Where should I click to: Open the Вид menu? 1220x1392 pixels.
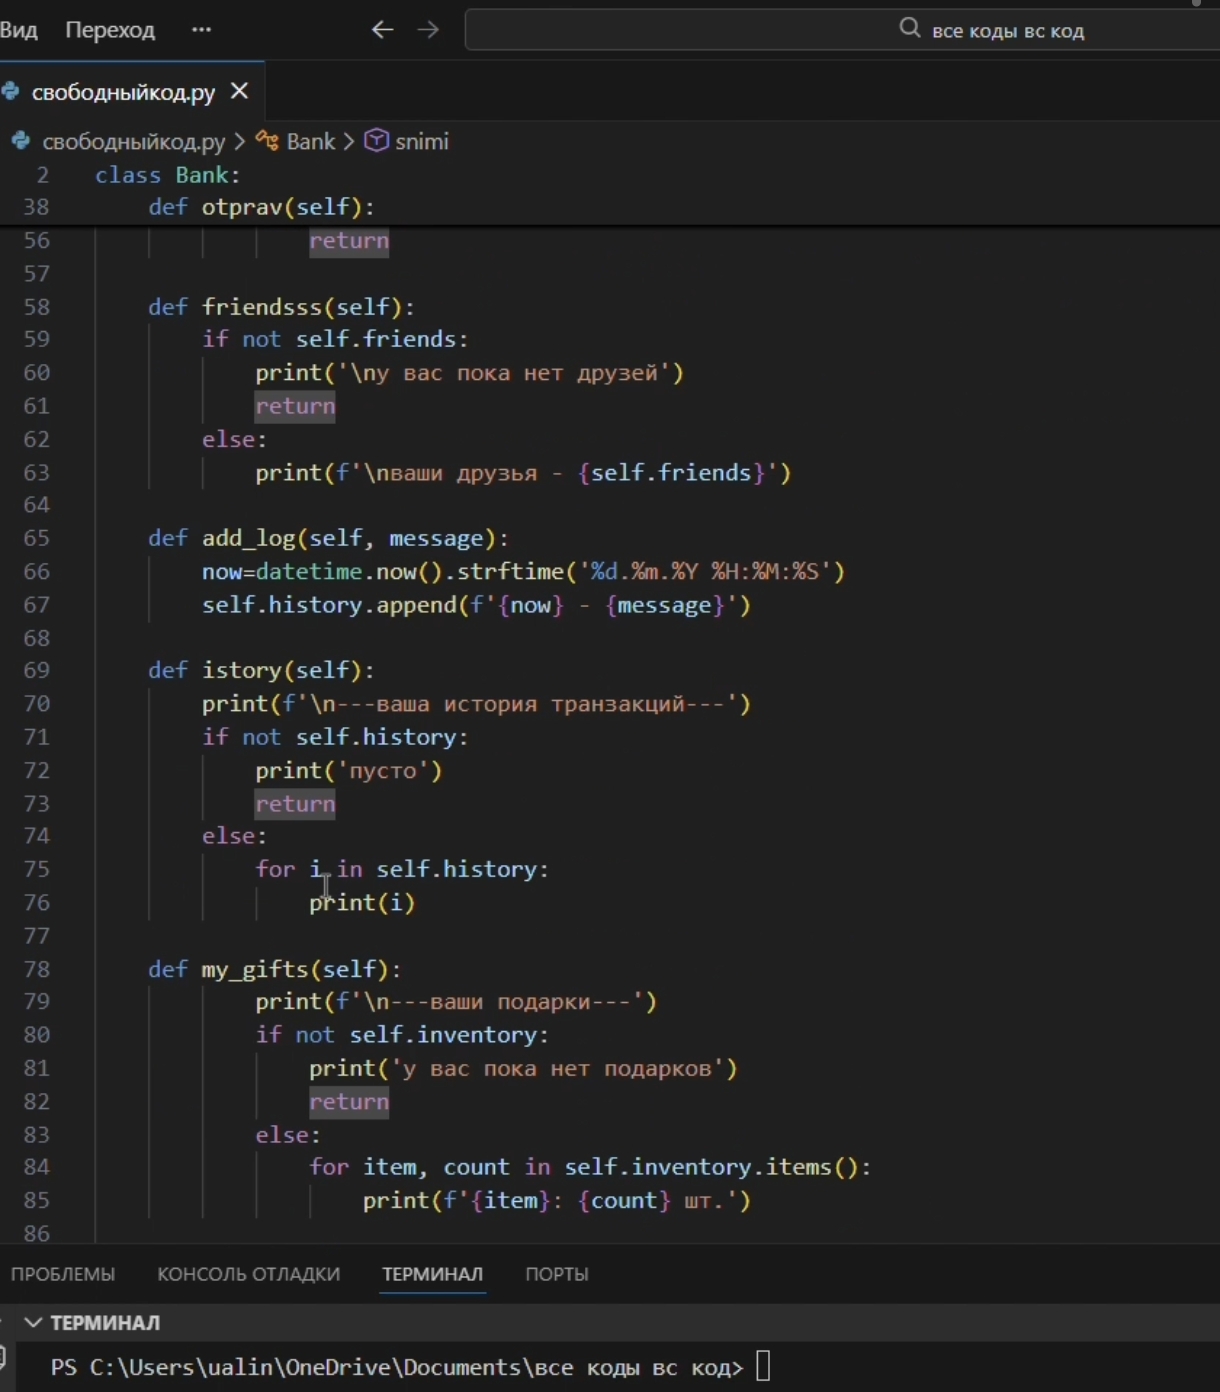[x=18, y=30]
